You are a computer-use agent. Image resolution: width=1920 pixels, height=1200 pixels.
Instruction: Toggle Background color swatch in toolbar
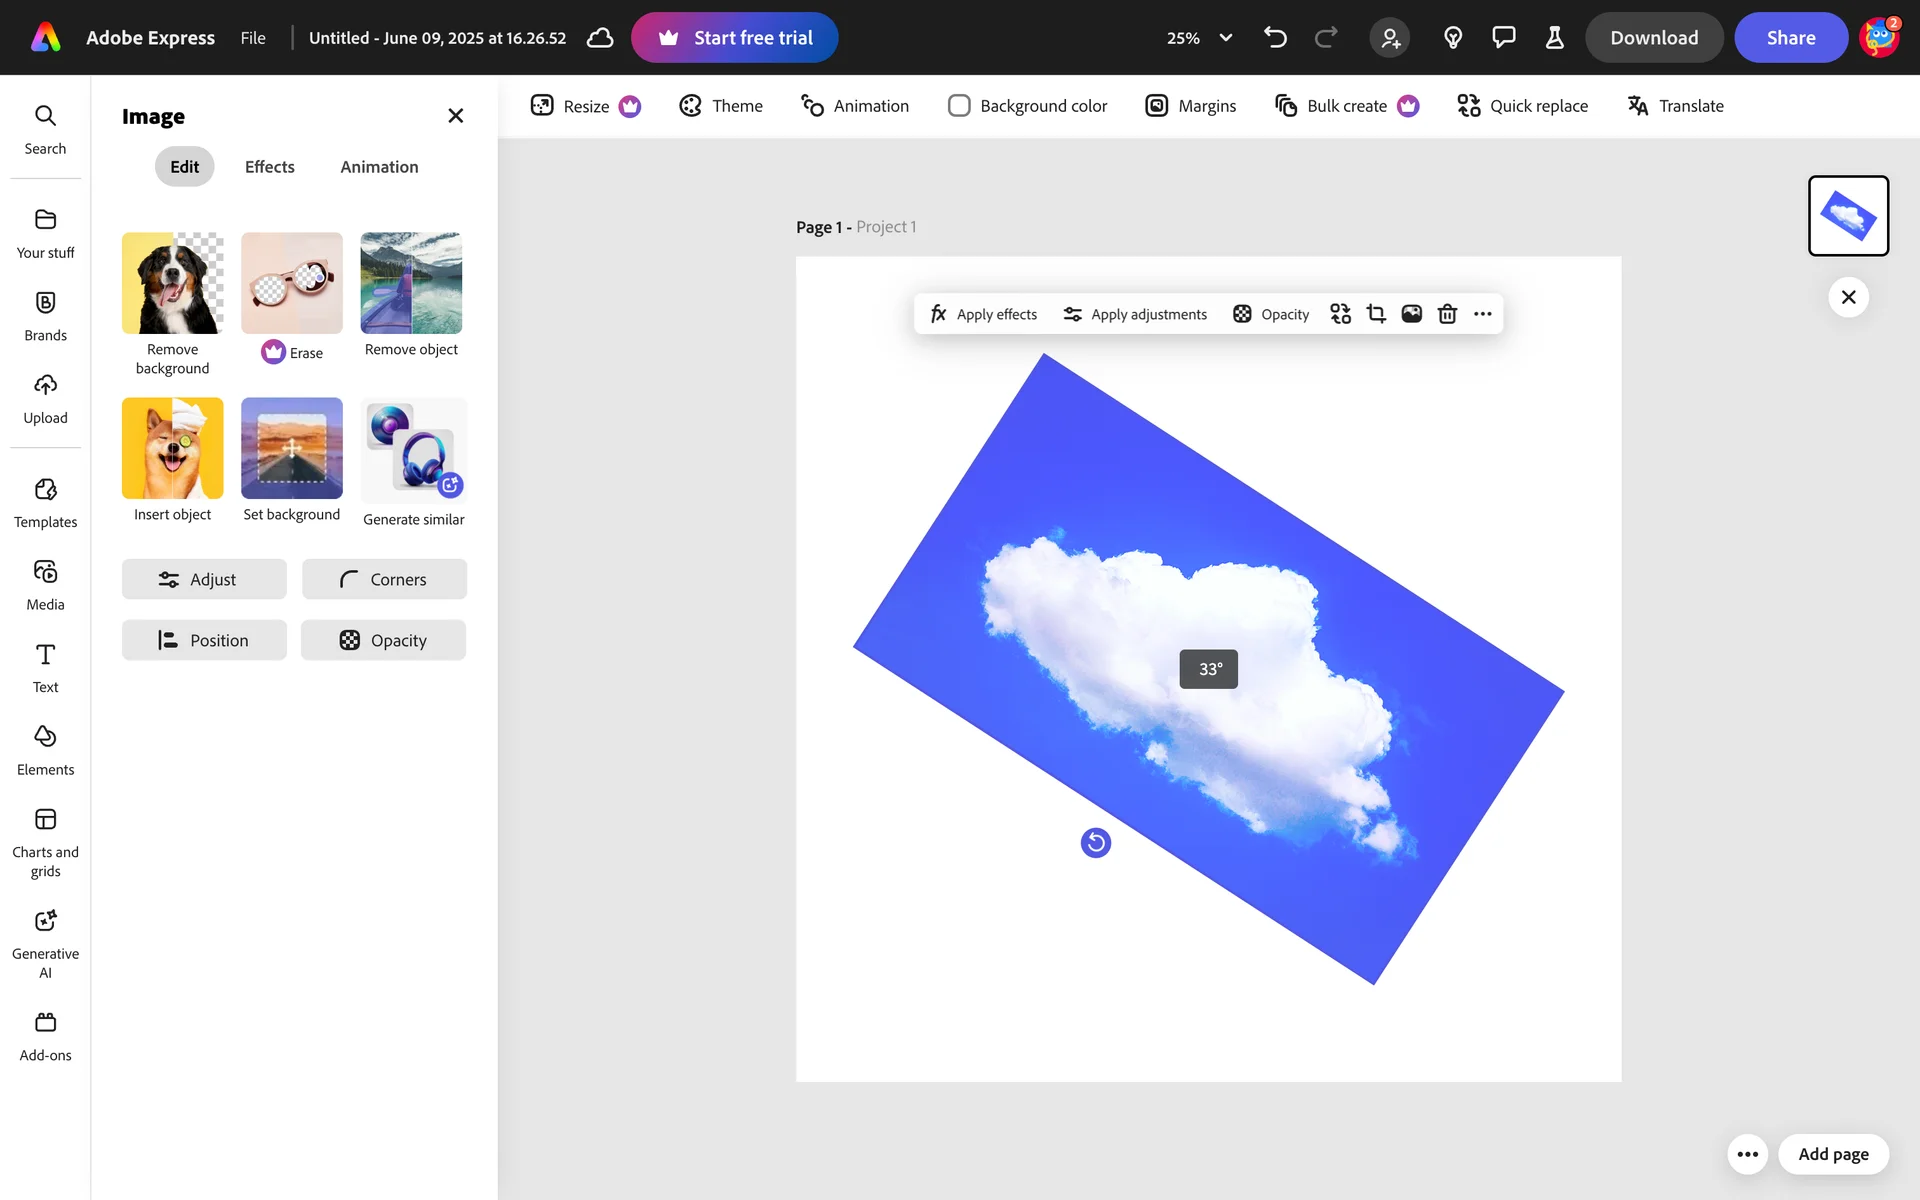959,106
